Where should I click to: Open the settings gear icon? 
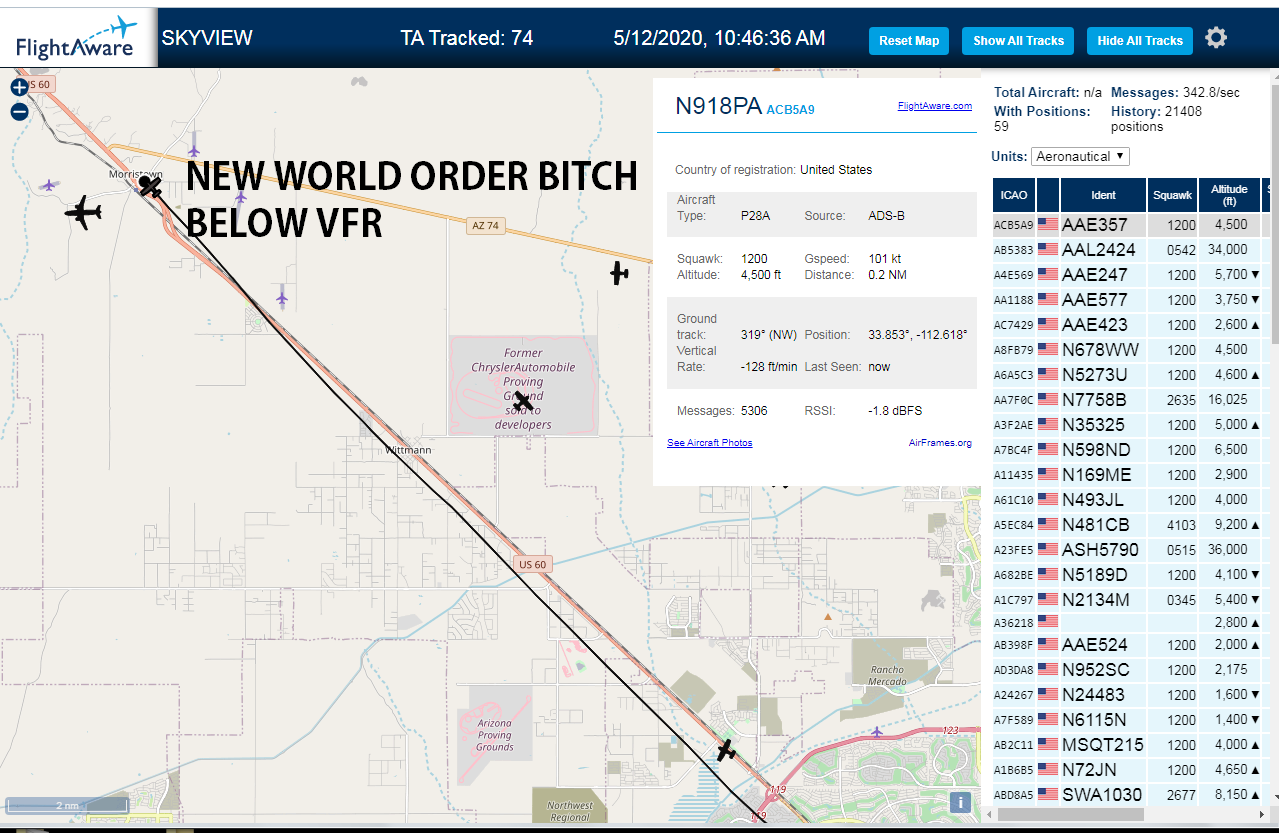tap(1216, 38)
